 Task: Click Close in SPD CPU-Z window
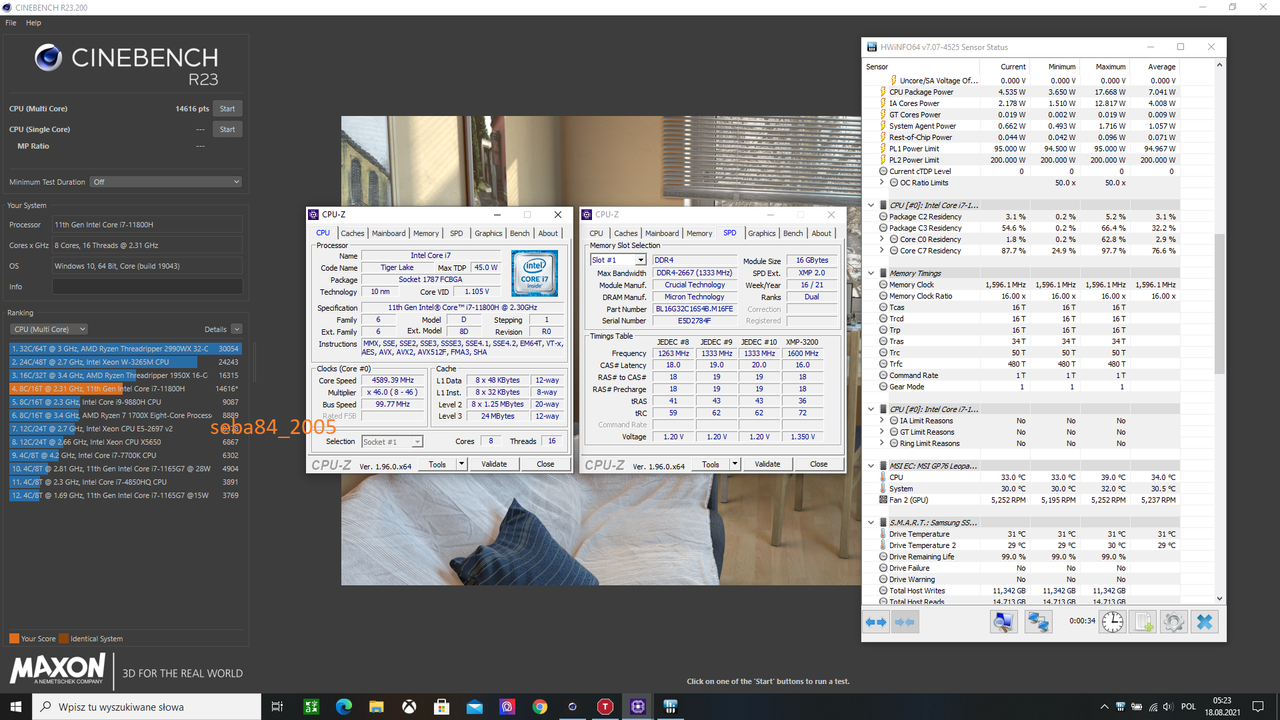tap(818, 464)
